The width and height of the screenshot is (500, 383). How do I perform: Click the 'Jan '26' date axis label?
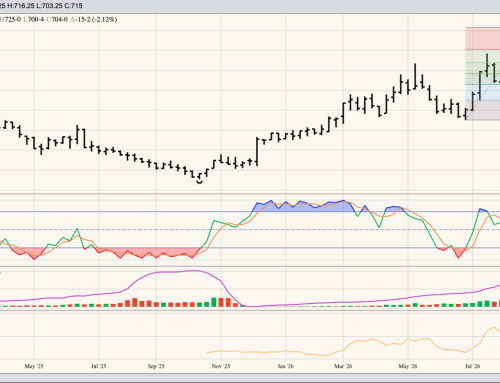coord(286,366)
